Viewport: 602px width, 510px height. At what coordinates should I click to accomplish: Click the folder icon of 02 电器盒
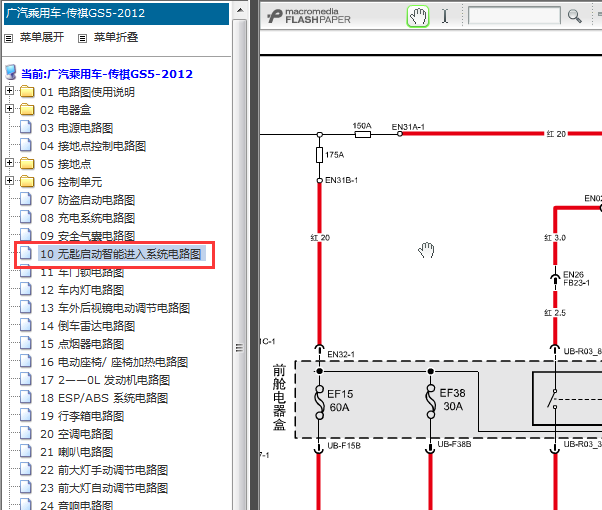(x=26, y=109)
